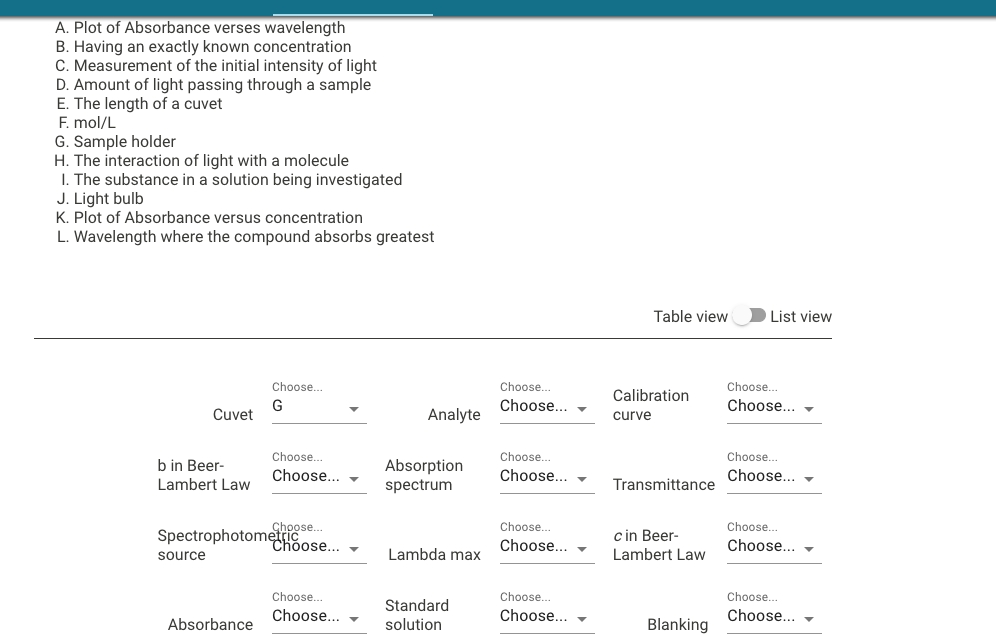Click the 'Absorbance' term label

click(x=210, y=624)
